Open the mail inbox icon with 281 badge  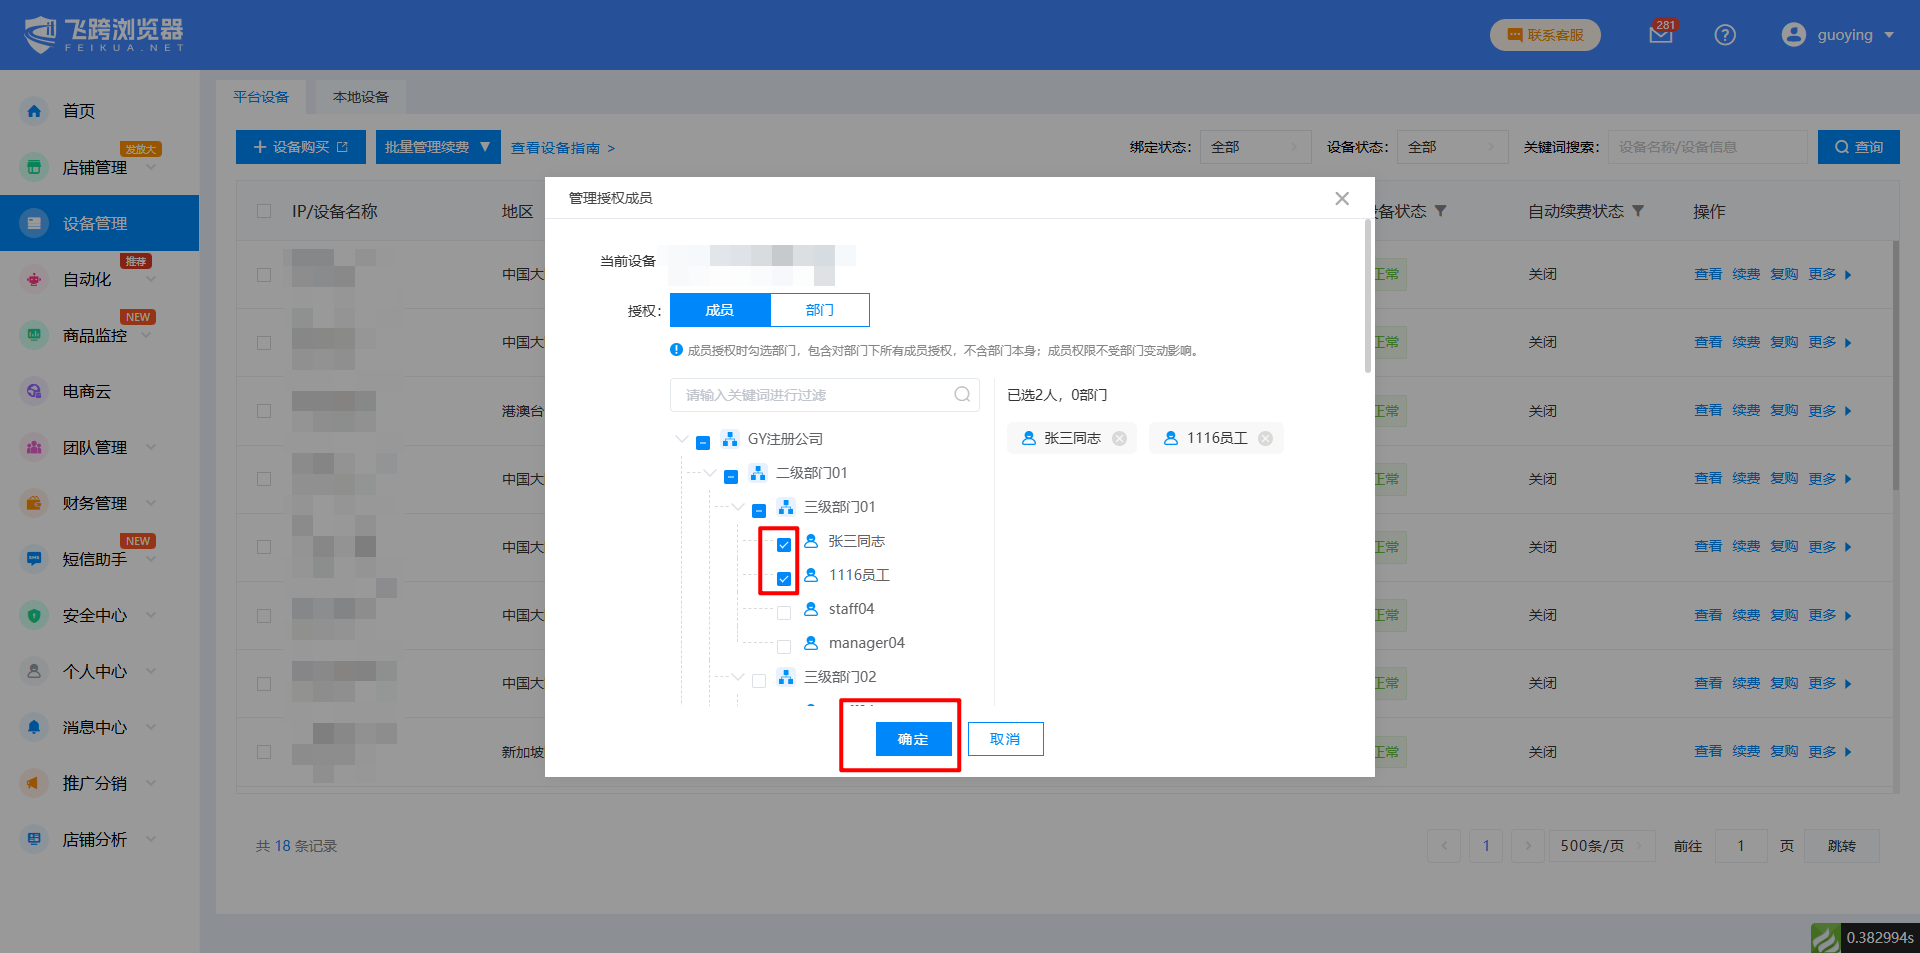coord(1660,35)
